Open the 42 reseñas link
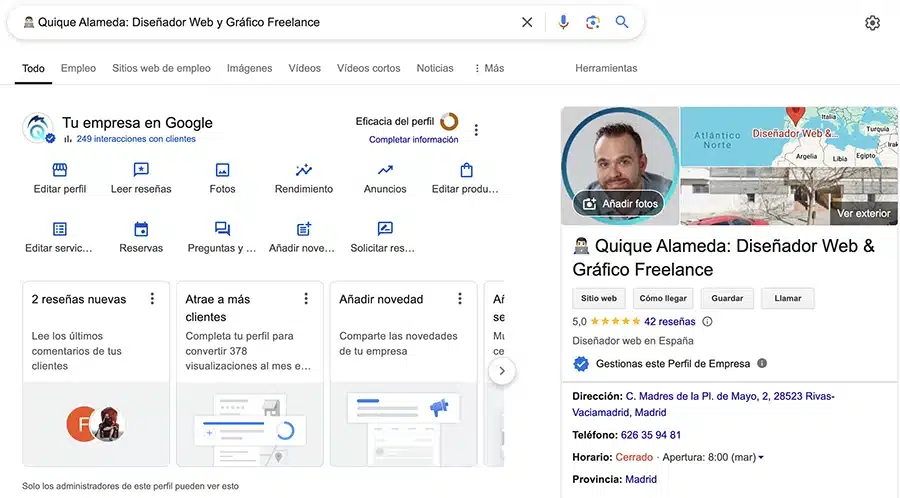Screen dimensions: 900x498 669,321
